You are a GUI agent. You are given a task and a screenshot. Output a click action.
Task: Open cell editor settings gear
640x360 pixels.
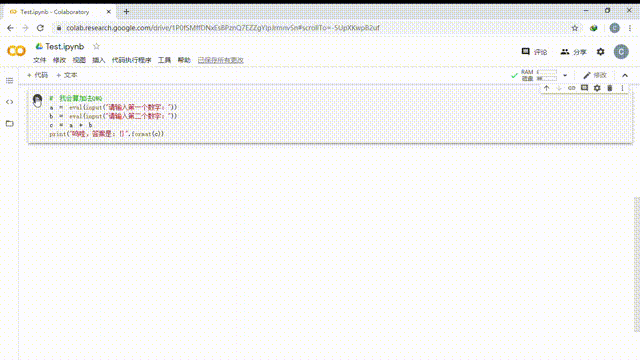coord(597,88)
